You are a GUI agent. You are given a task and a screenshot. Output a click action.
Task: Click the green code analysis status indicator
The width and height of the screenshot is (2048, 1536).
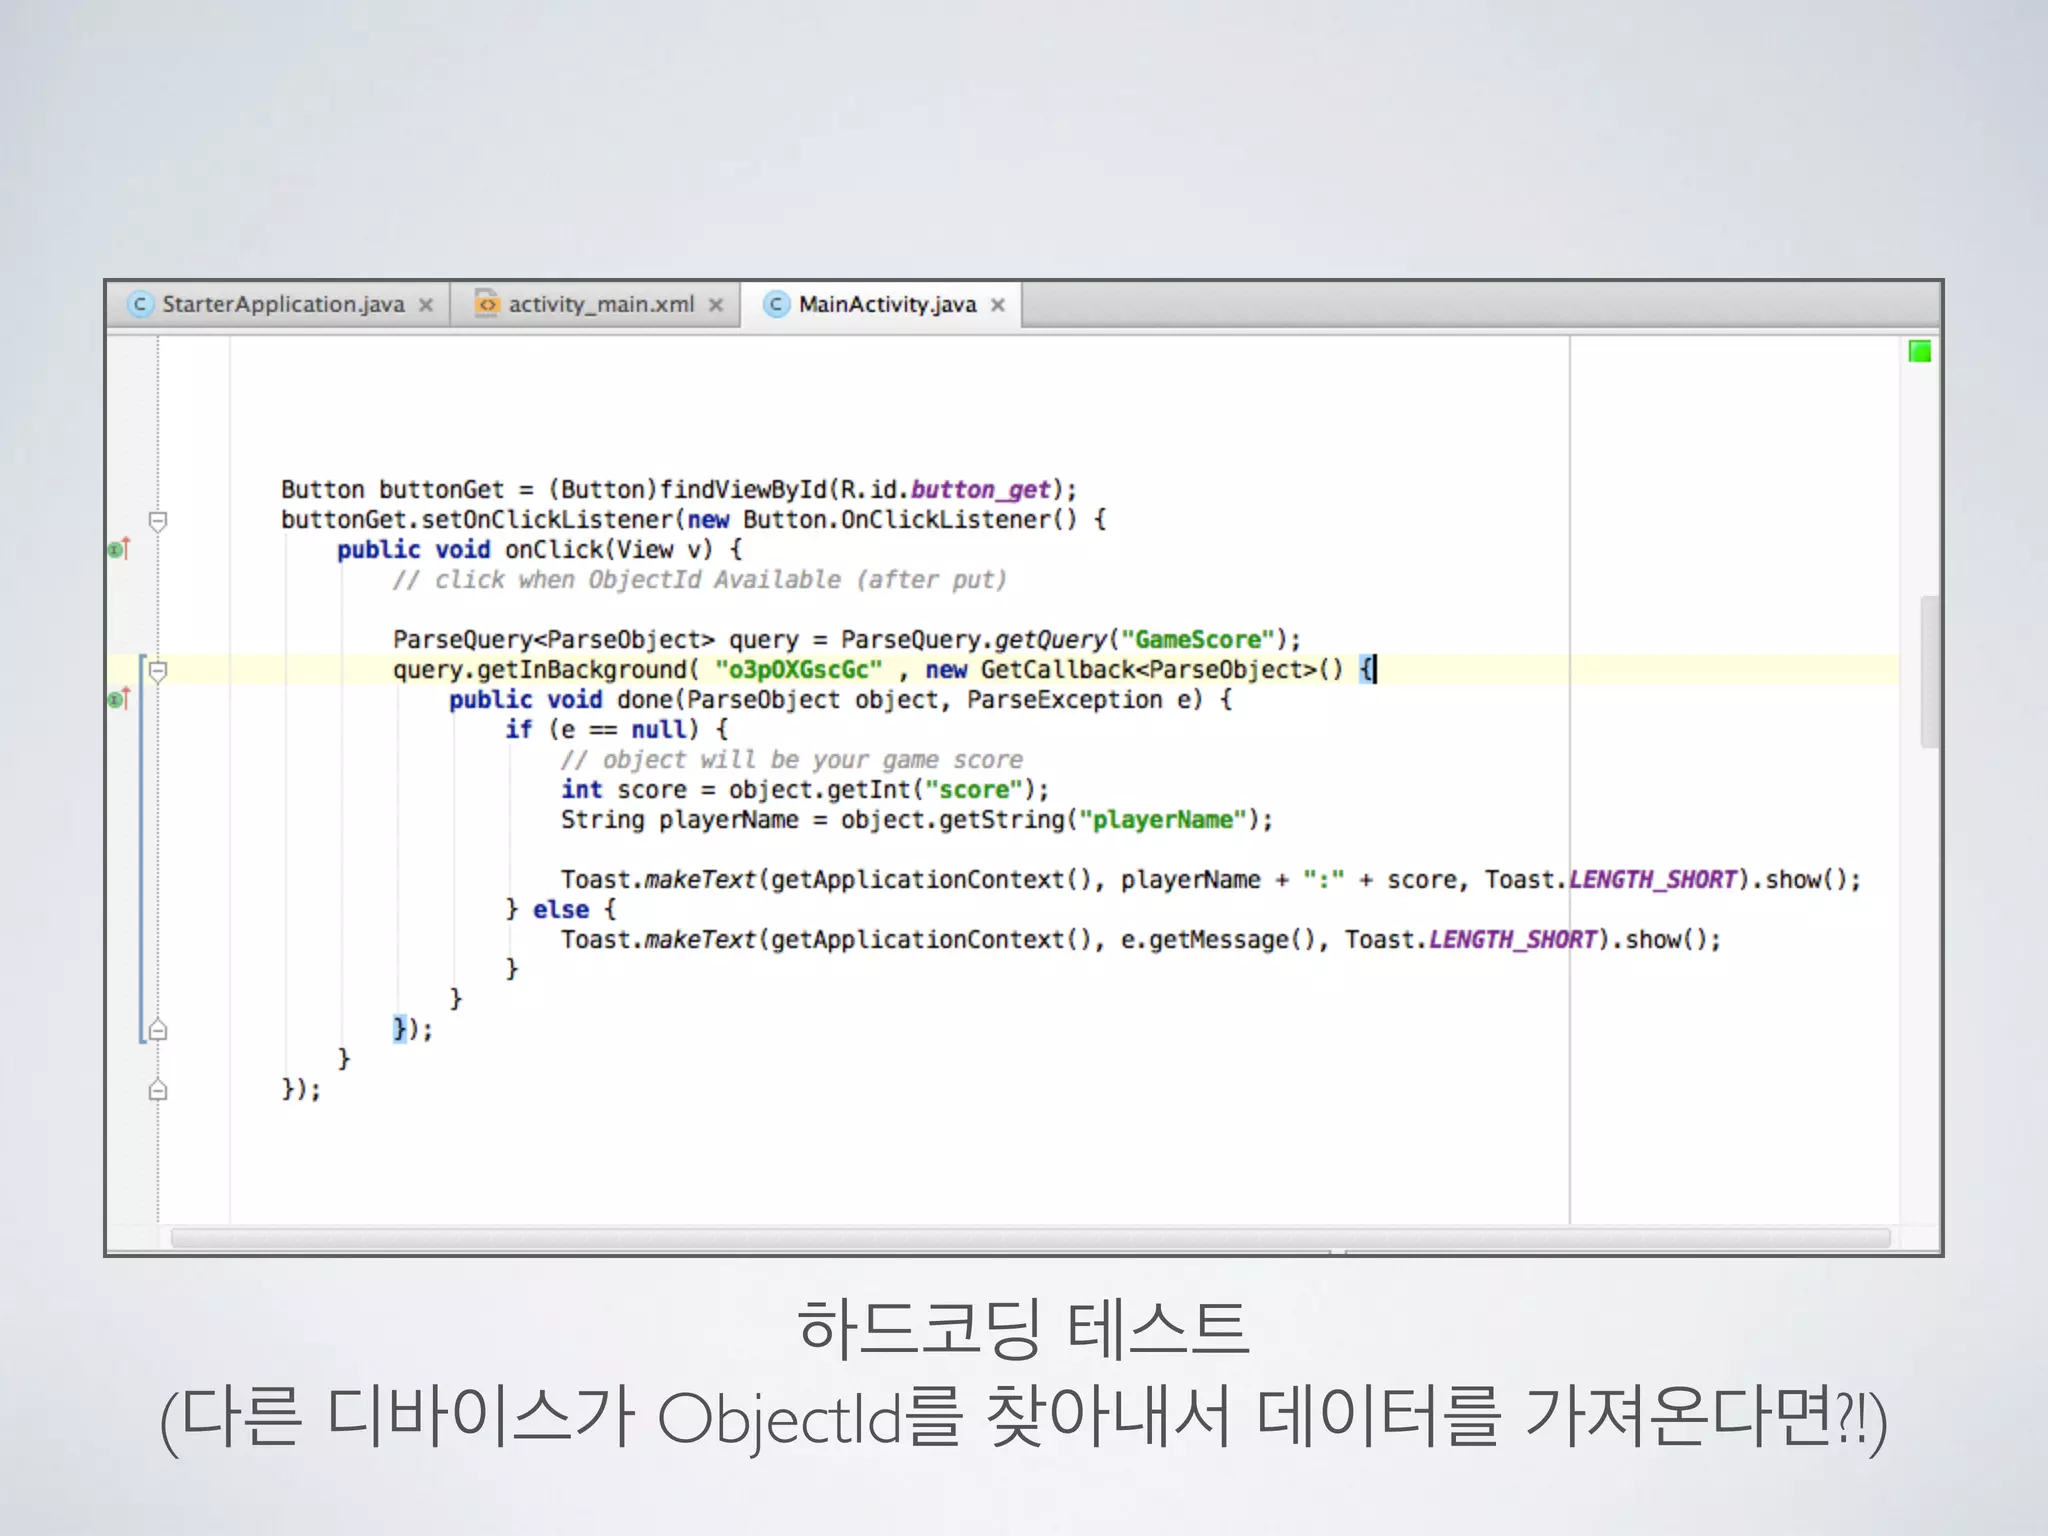pos(1919,351)
